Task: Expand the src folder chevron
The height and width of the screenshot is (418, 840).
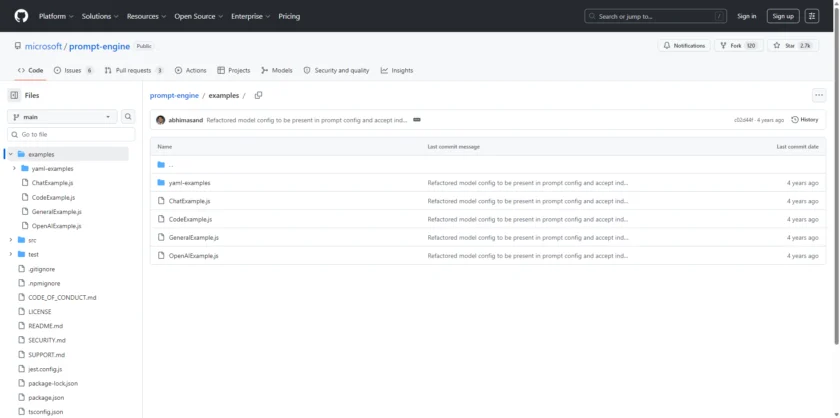Action: click(10, 240)
